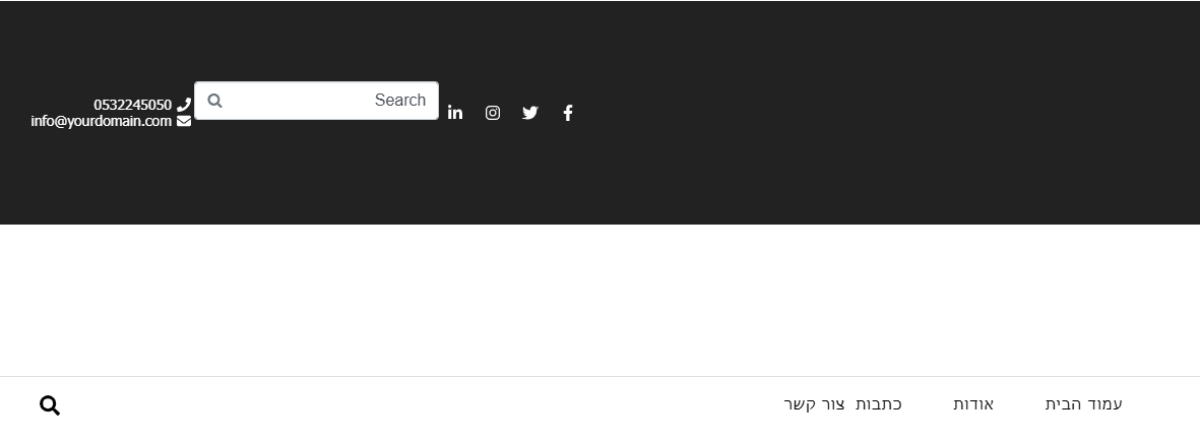
Task: Click the phone handset icon
Action: point(183,105)
